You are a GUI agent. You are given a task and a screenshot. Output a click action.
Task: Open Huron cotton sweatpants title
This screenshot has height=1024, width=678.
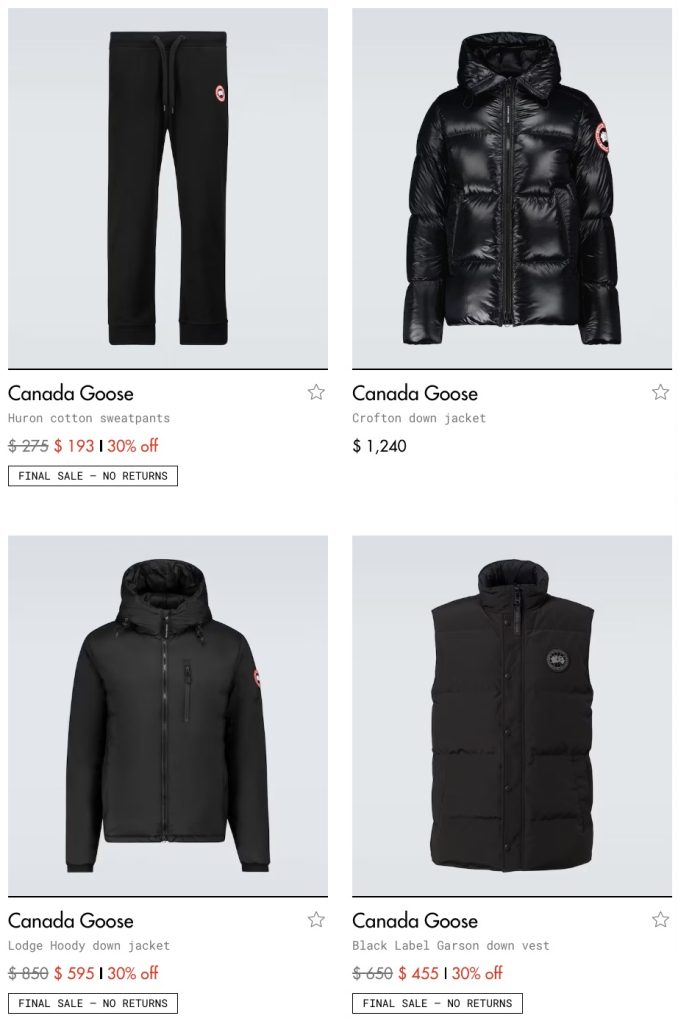coord(89,418)
